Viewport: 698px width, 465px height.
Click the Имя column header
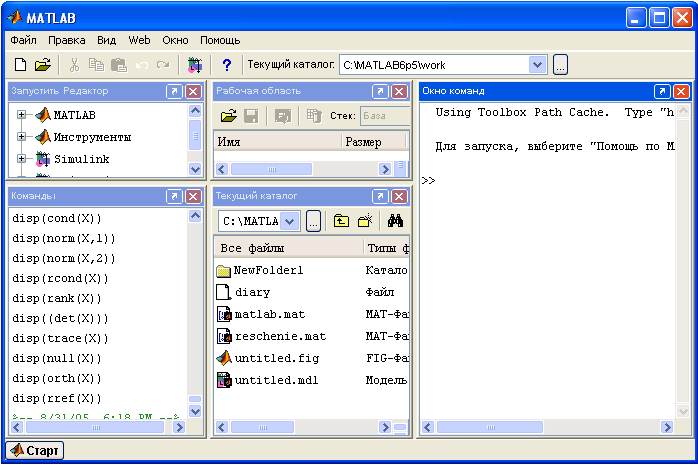[x=278, y=142]
